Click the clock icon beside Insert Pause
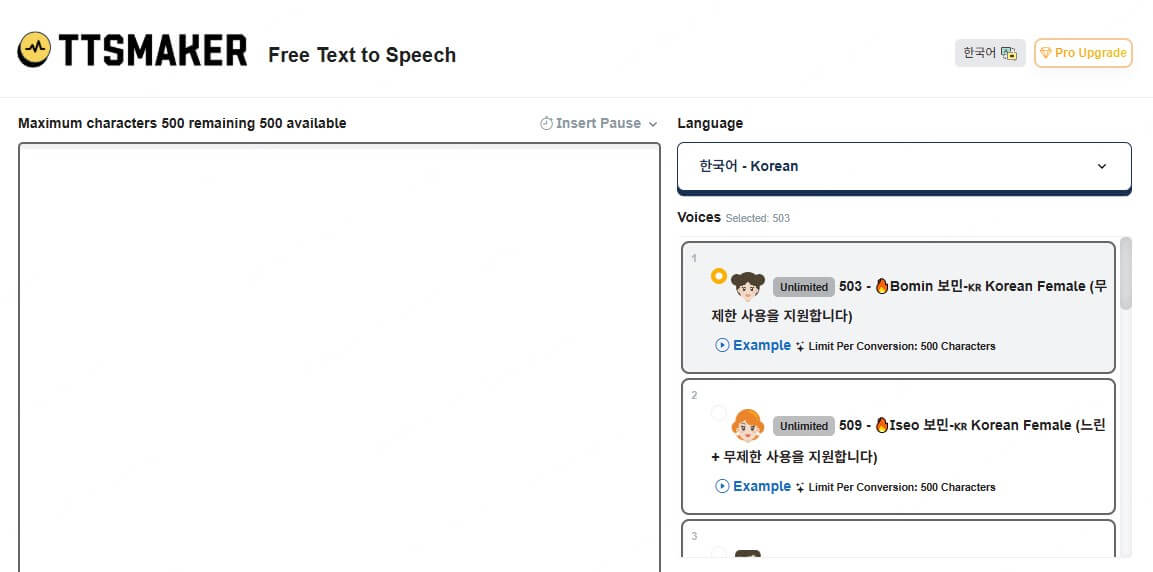Viewport: 1153px width, 572px height. [x=546, y=123]
